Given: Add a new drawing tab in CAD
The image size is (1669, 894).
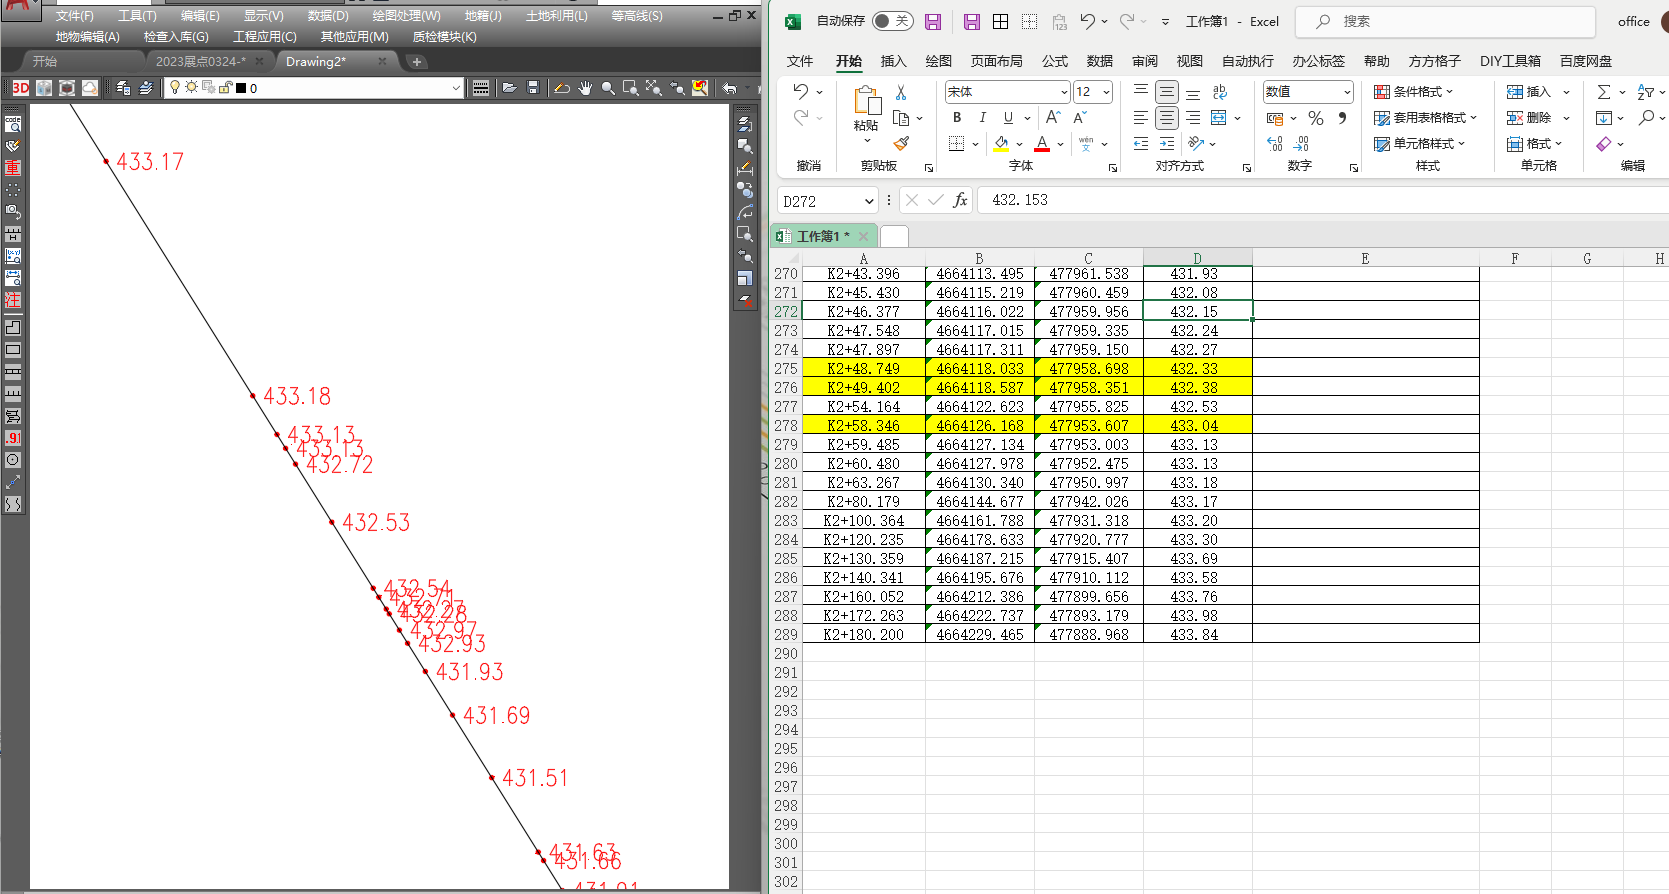Looking at the screenshot, I should (417, 62).
